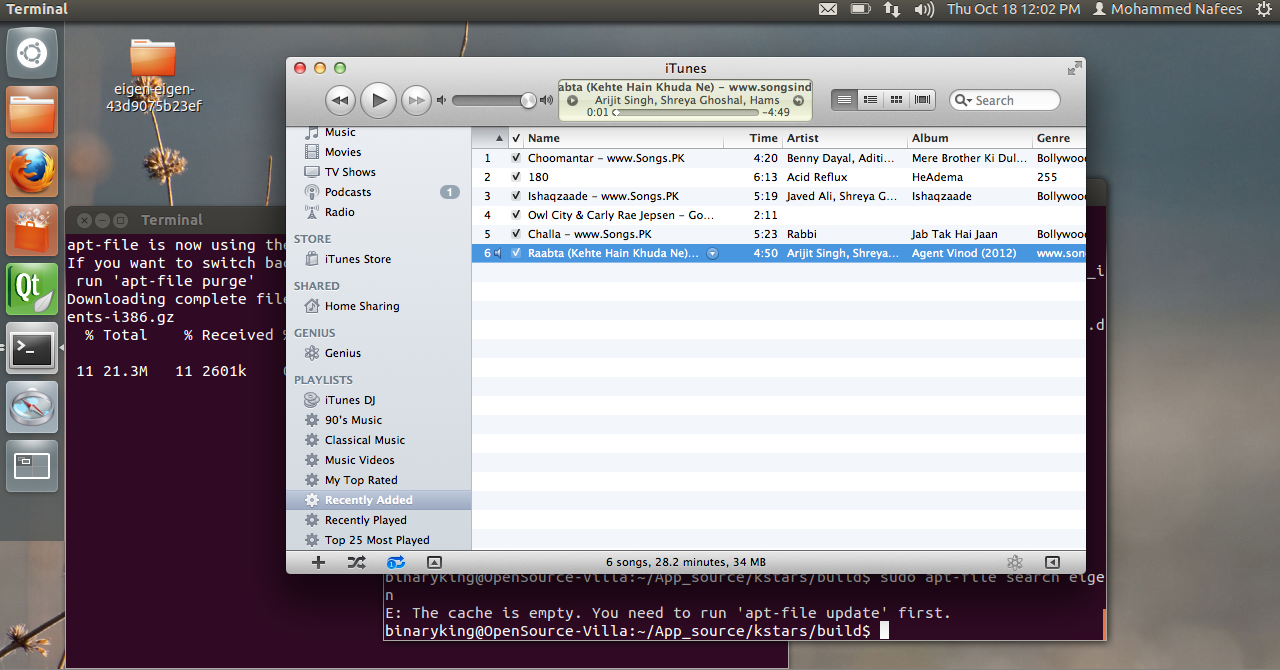Screen dimensions: 1280x670
Task: Show the iTunes sidebar panel button
Action: tap(1052, 562)
